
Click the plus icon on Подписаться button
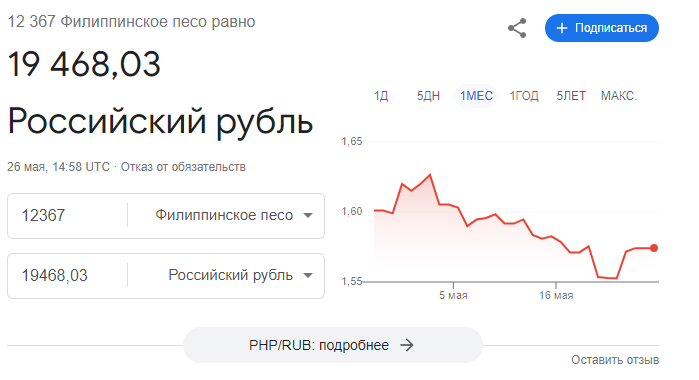[x=562, y=28]
